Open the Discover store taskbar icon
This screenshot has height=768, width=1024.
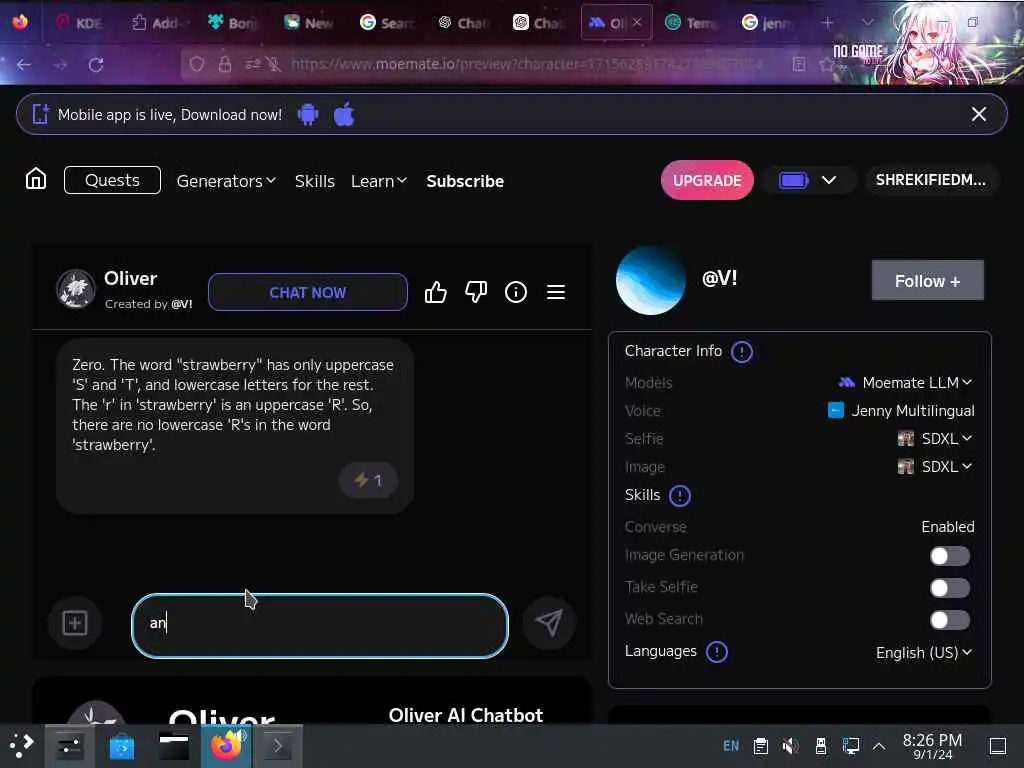121,746
